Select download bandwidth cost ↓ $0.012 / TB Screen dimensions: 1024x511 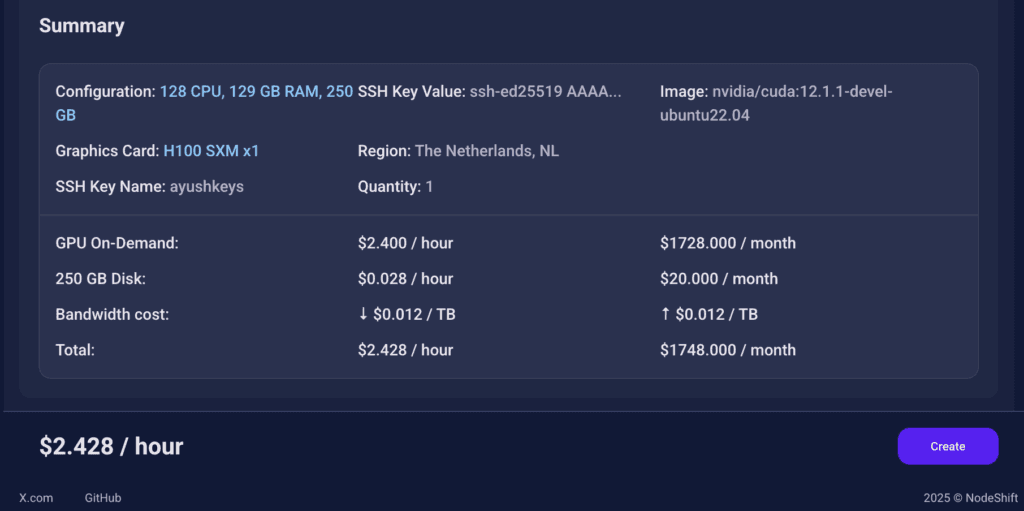point(407,314)
